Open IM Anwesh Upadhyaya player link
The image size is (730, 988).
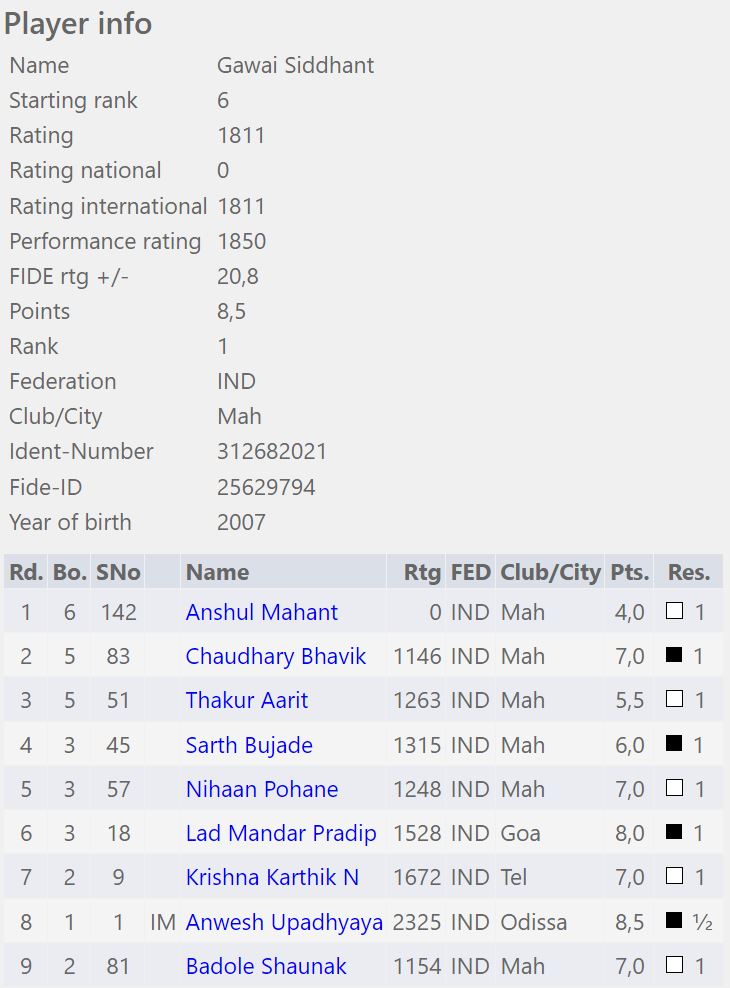click(x=284, y=922)
